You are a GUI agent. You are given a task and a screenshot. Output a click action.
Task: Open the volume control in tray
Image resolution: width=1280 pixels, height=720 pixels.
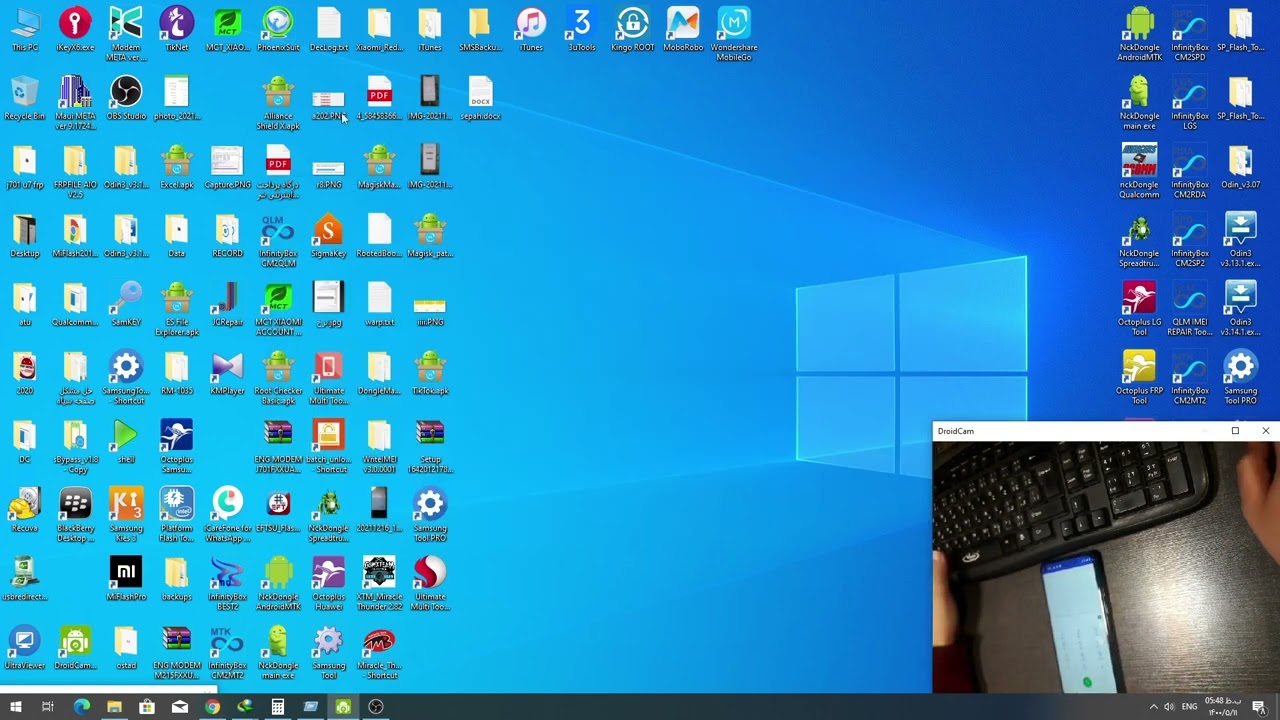[x=1169, y=707]
